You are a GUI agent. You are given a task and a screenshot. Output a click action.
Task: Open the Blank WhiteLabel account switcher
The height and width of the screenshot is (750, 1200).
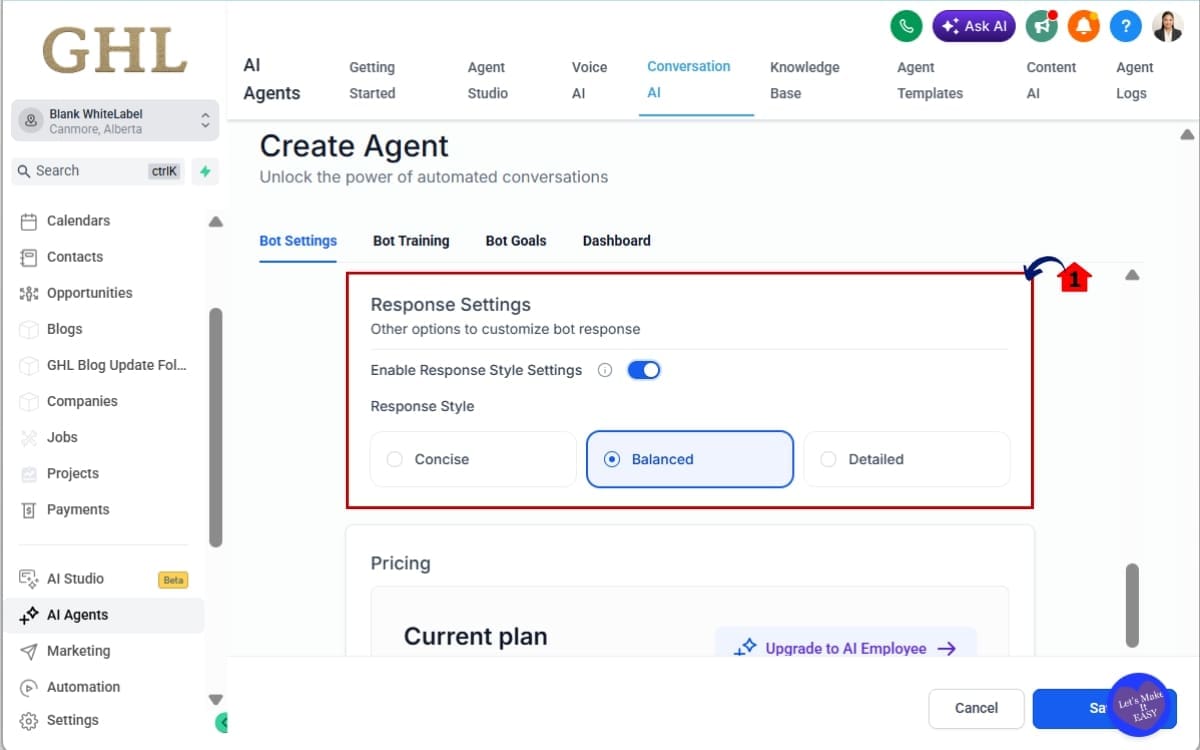click(115, 121)
